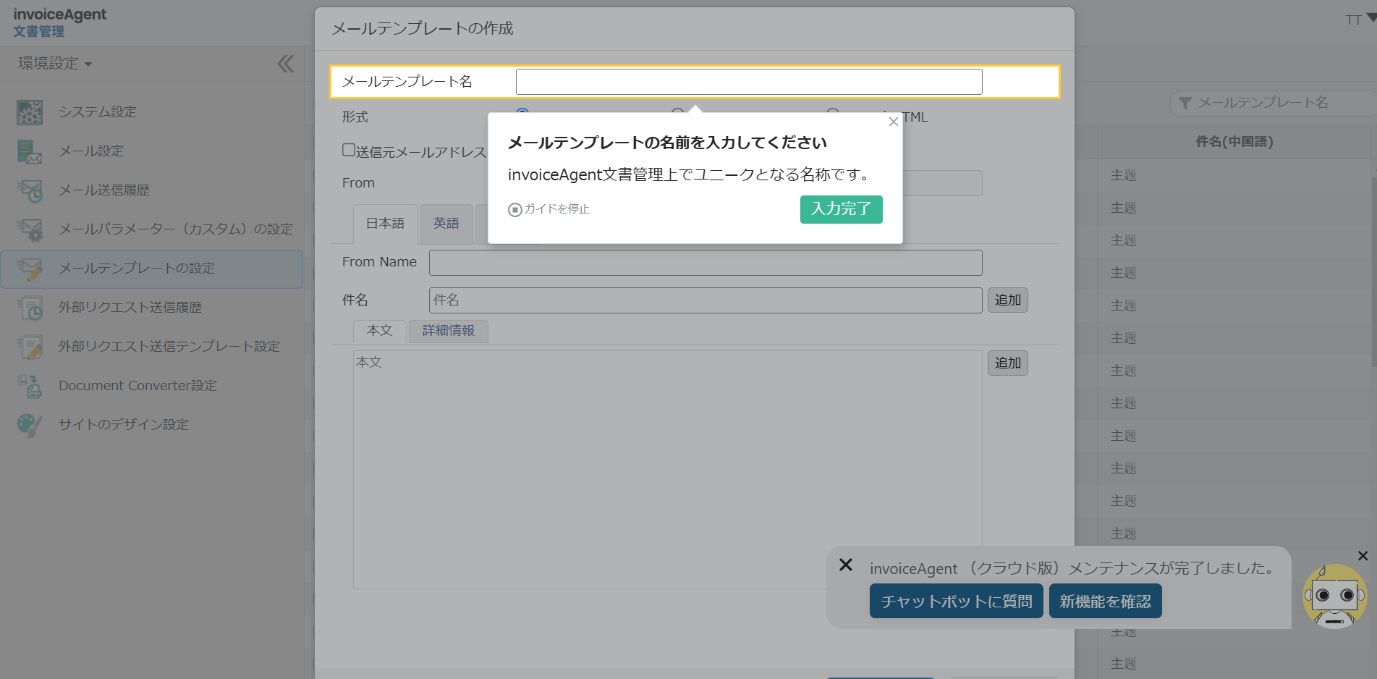
Task: Switch to the 英語 language tab
Action: point(446,224)
